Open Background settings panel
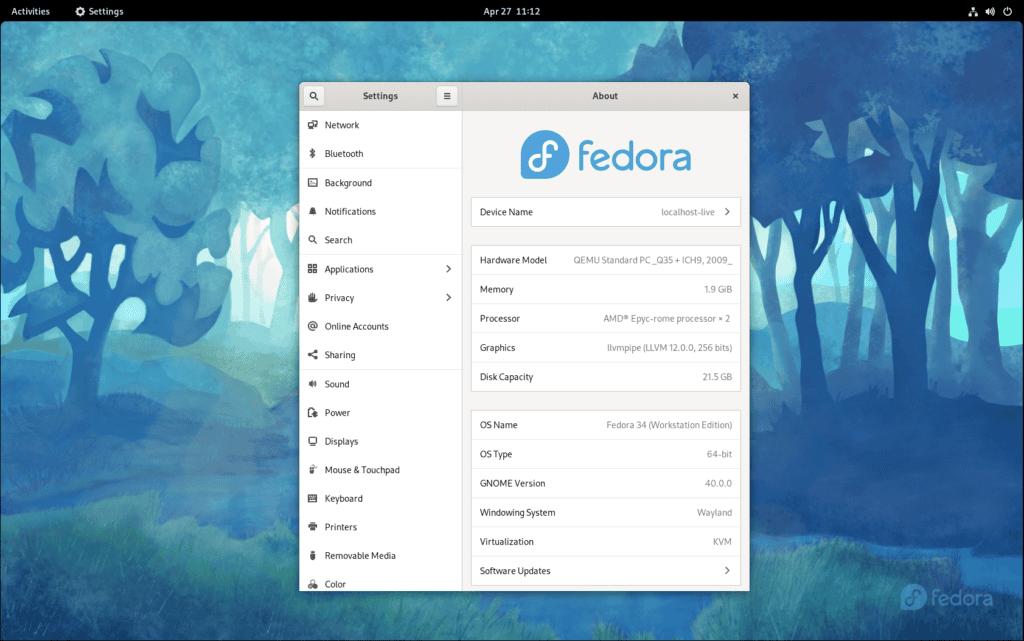 (381, 183)
